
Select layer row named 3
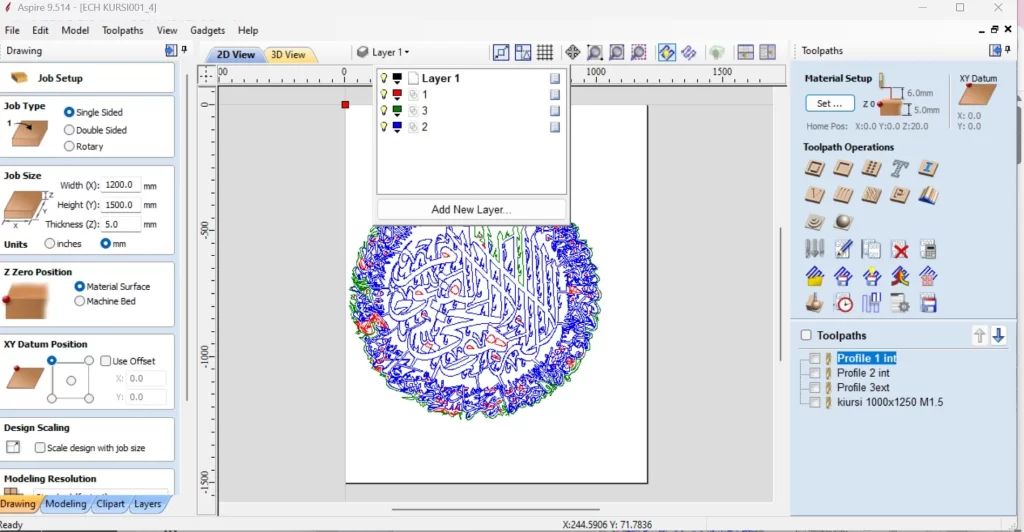click(470, 111)
